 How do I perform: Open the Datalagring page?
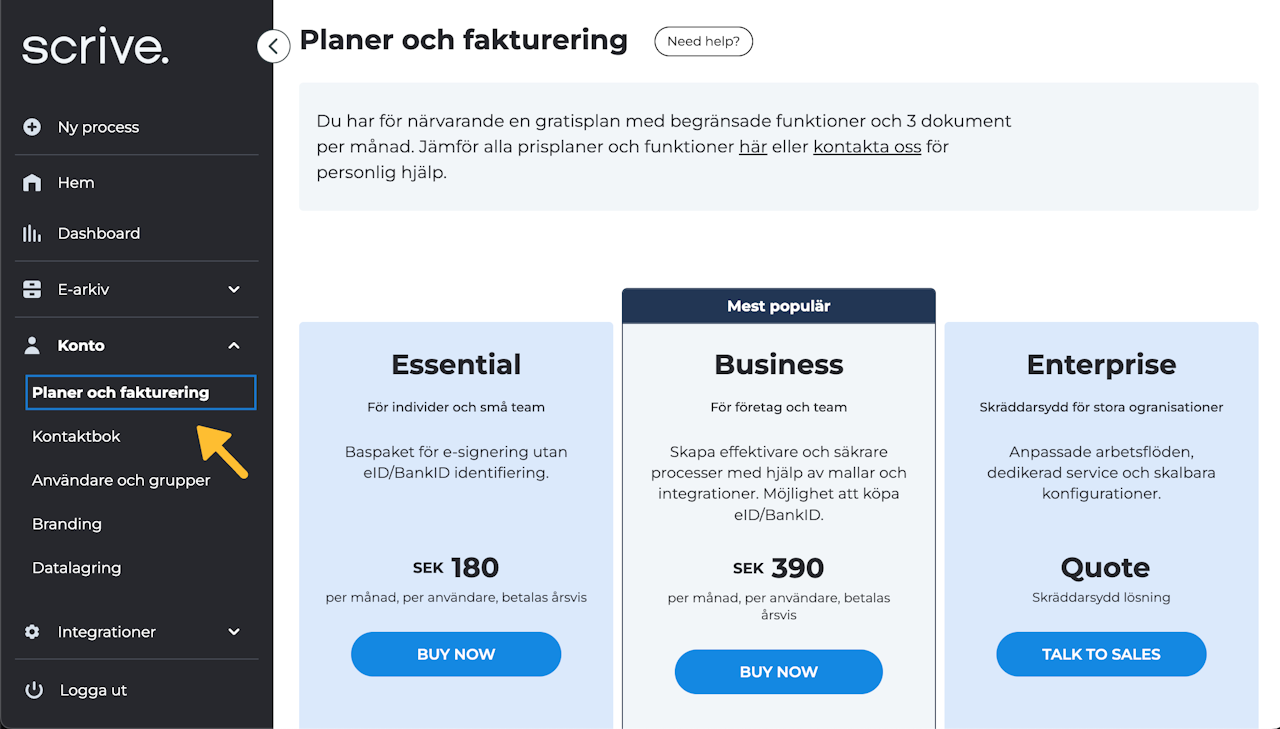click(x=76, y=568)
